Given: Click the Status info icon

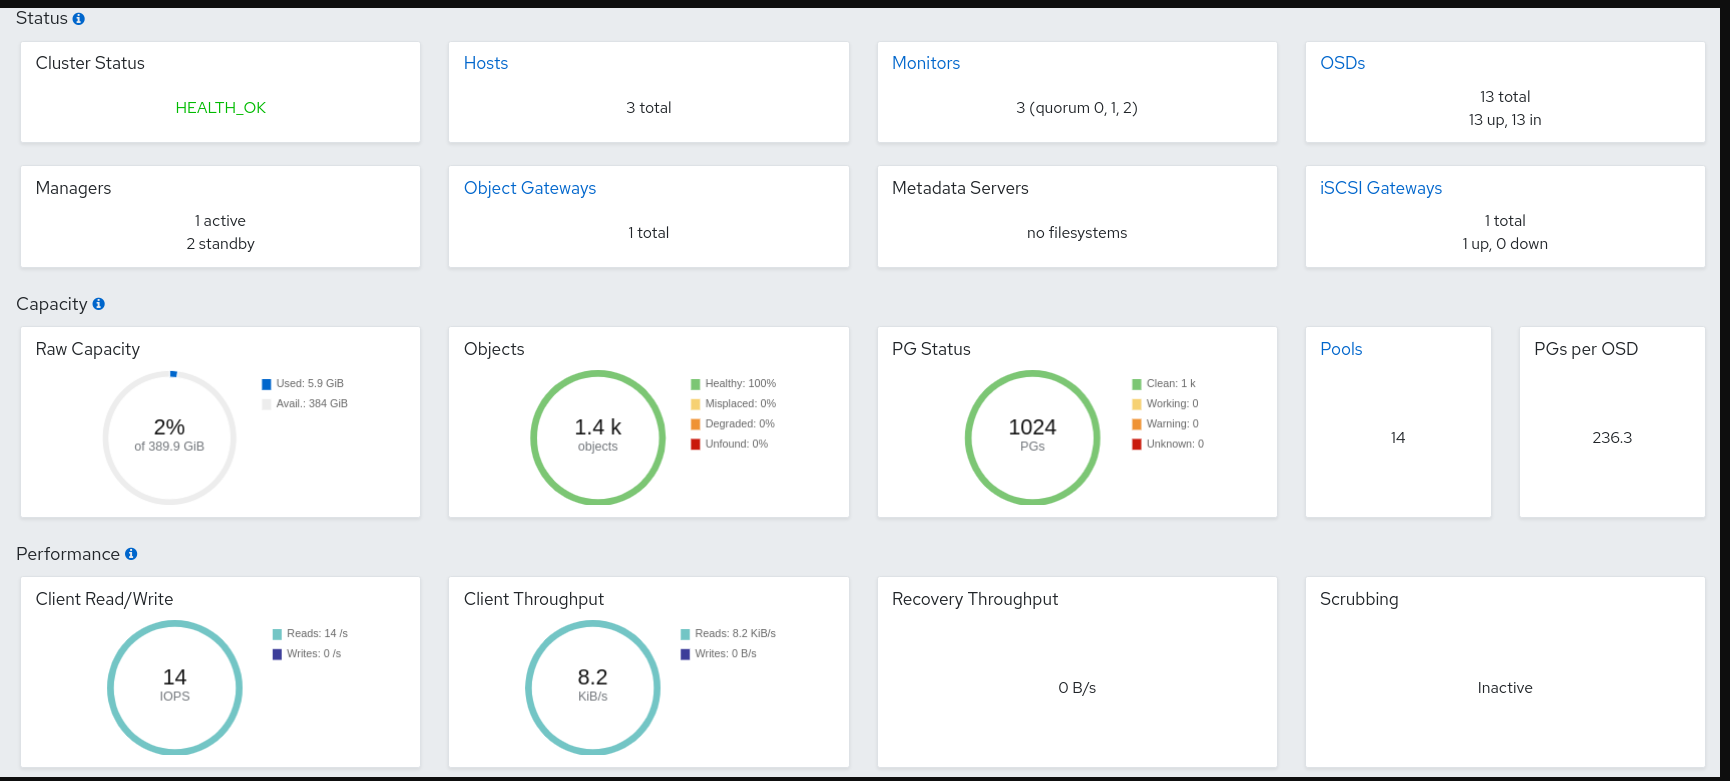Looking at the screenshot, I should (x=79, y=19).
